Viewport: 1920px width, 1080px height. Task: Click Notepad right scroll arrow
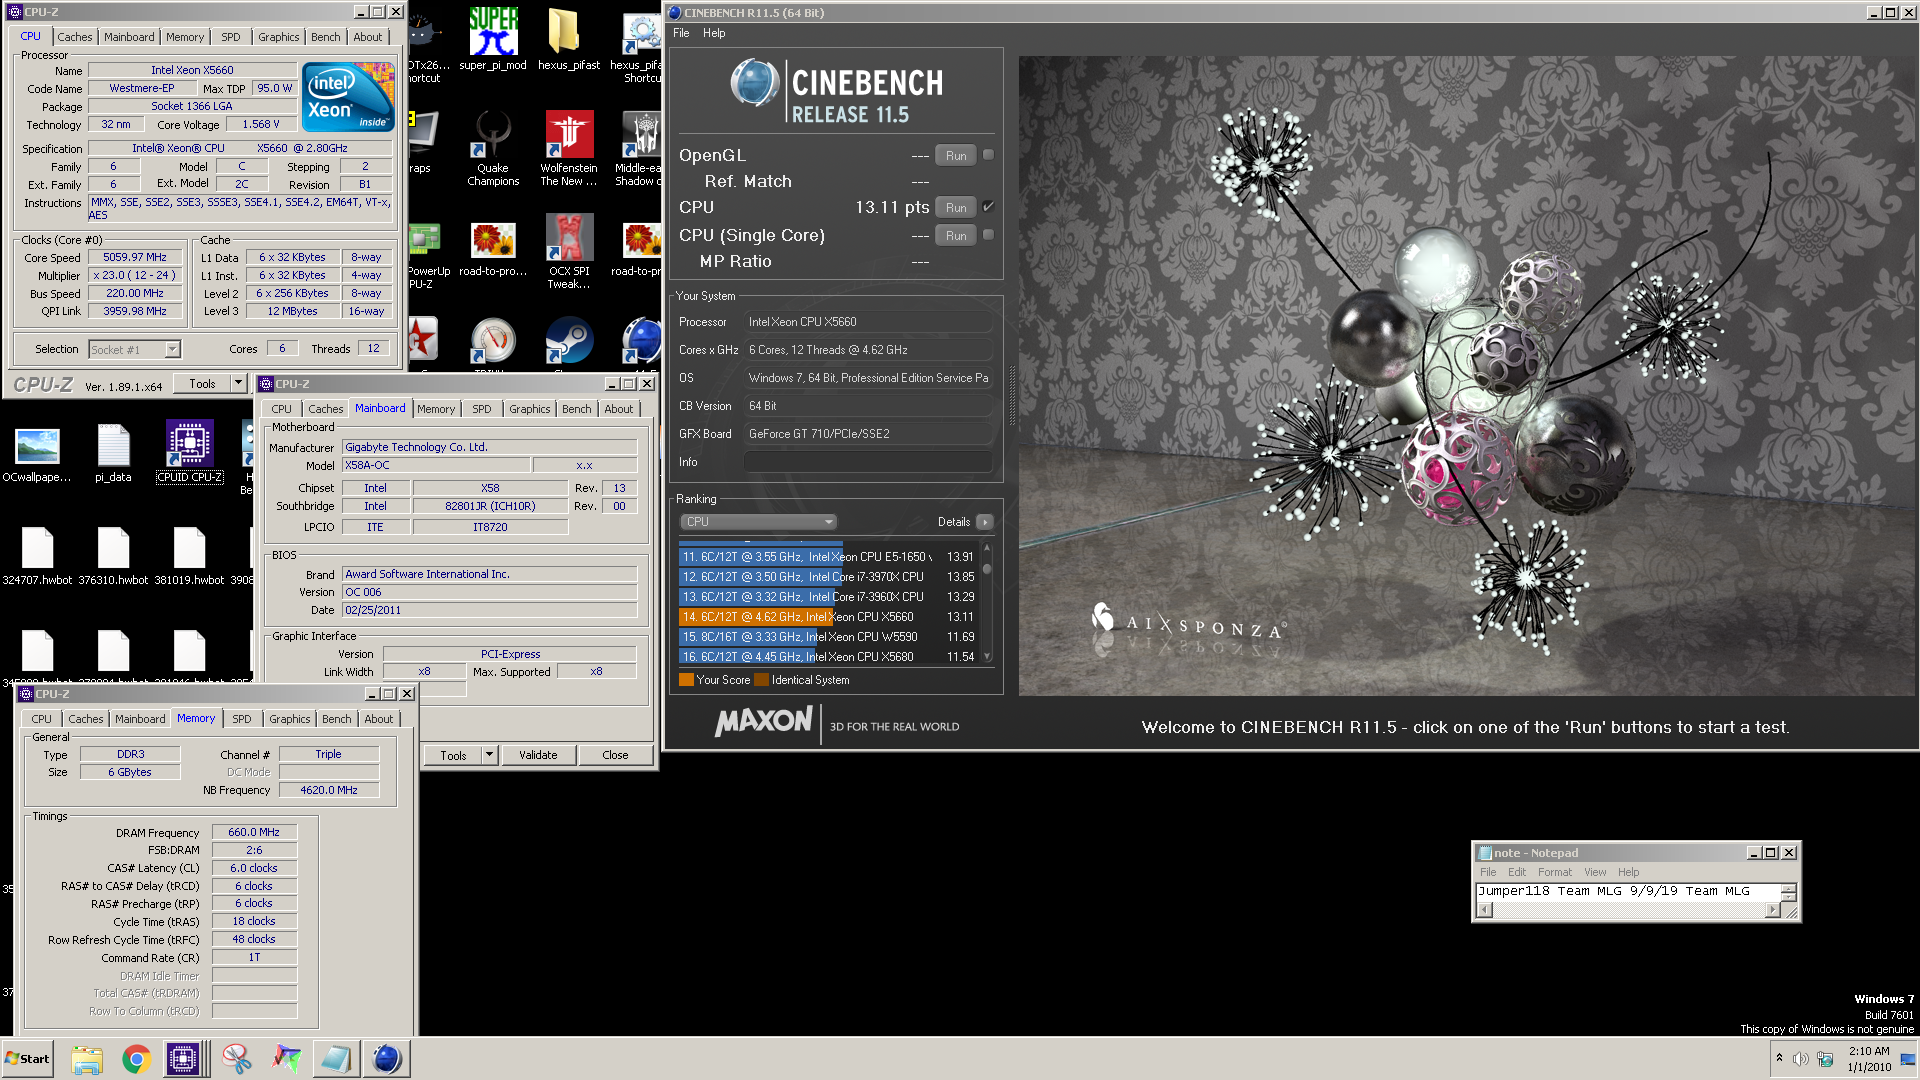pyautogui.click(x=1774, y=910)
